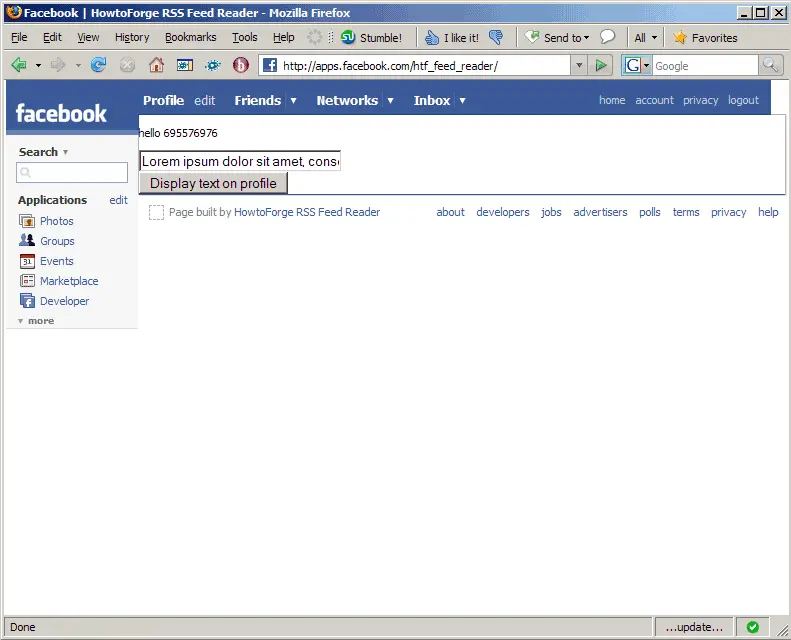Click the Facebook search box
Image resolution: width=791 pixels, height=640 pixels.
[72, 173]
